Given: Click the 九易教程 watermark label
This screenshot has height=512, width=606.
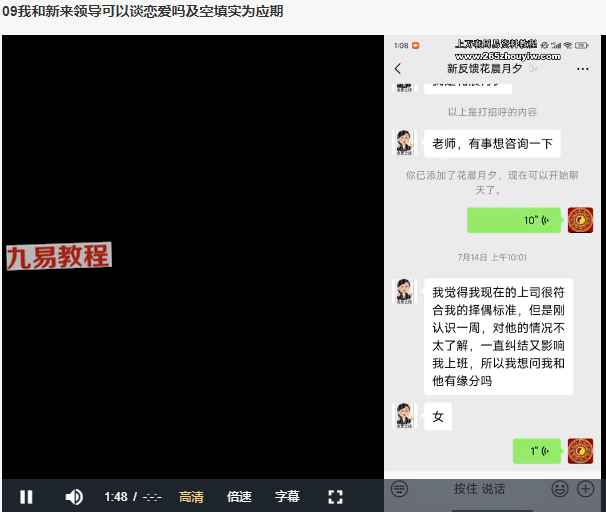Looking at the screenshot, I should pyautogui.click(x=58, y=256).
